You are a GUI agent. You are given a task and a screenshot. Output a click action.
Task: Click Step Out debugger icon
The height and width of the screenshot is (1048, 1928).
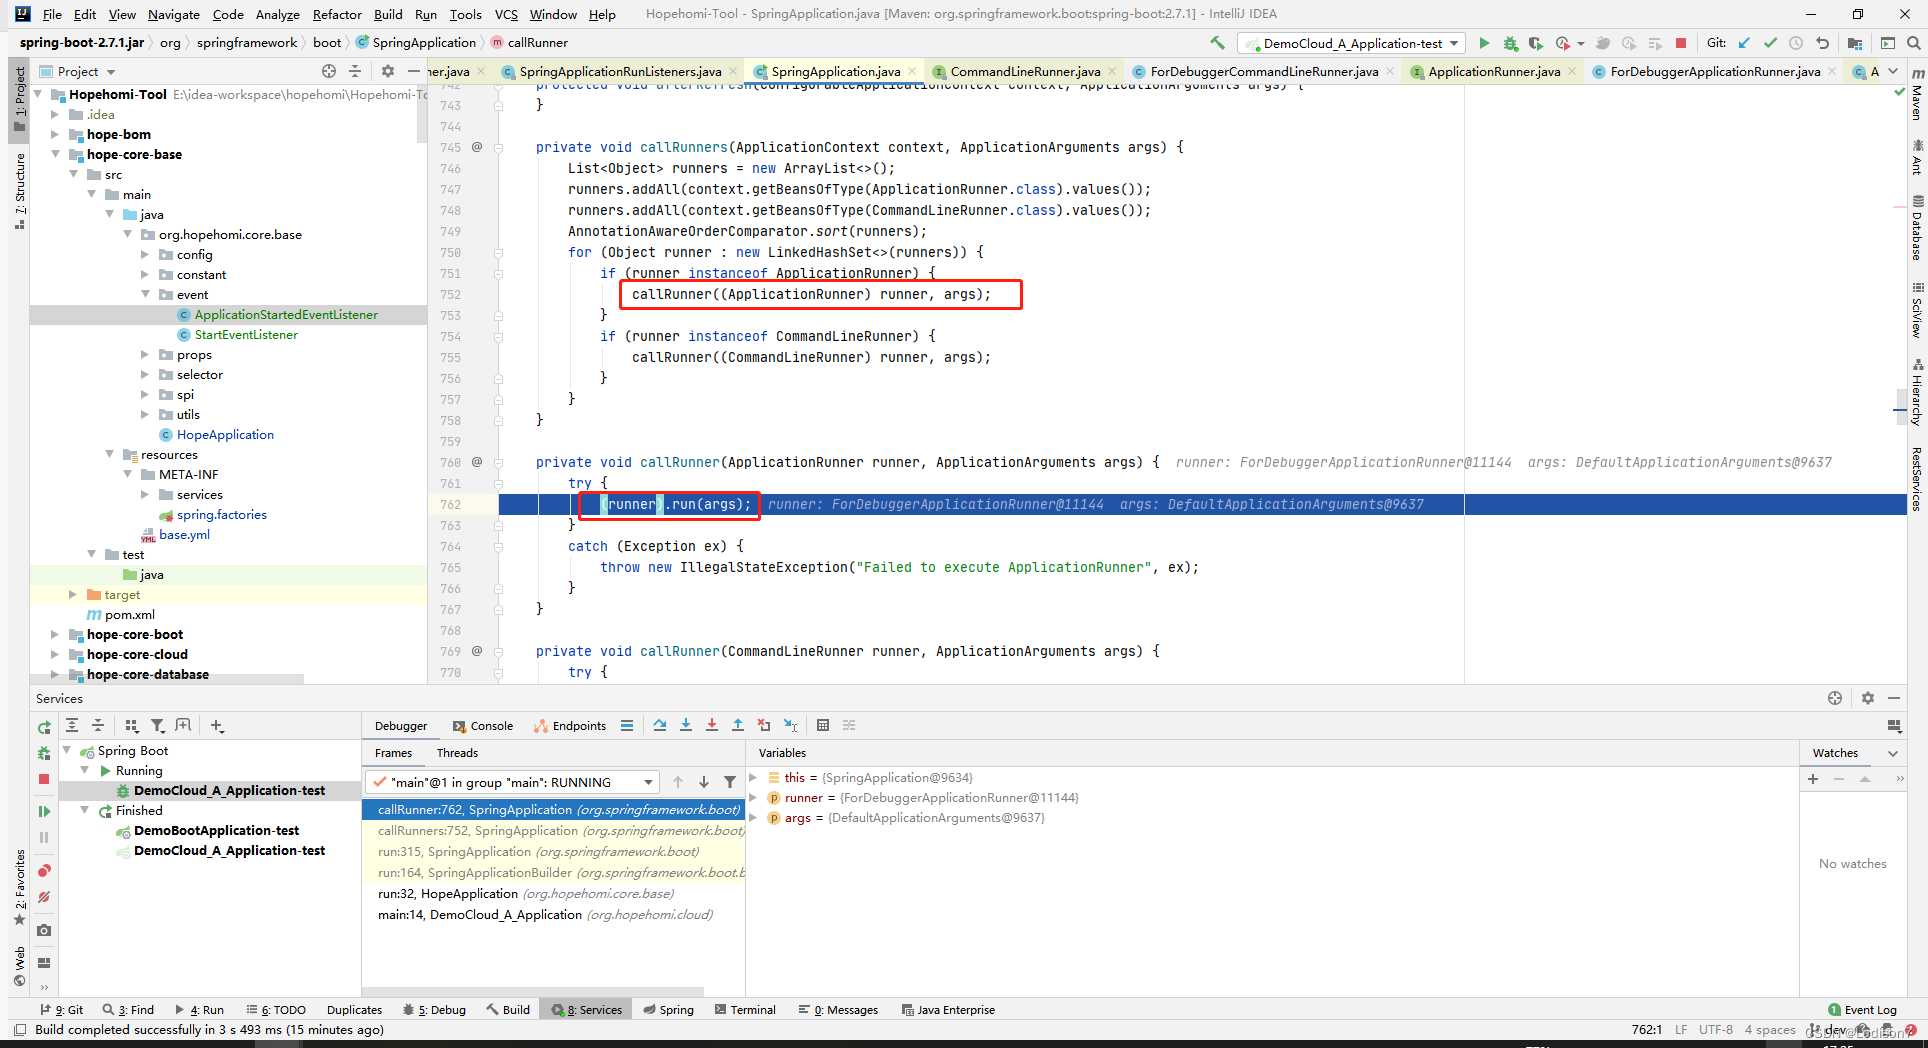tap(738, 725)
